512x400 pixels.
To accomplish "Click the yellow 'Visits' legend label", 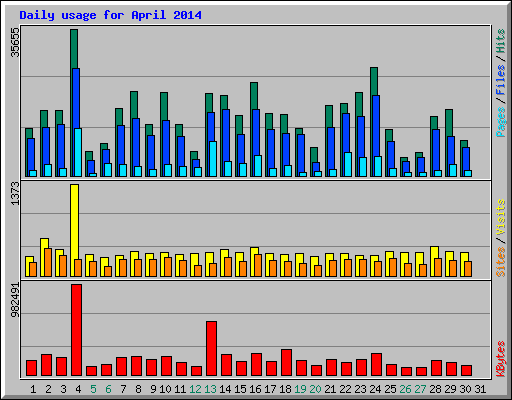I will point(501,217).
